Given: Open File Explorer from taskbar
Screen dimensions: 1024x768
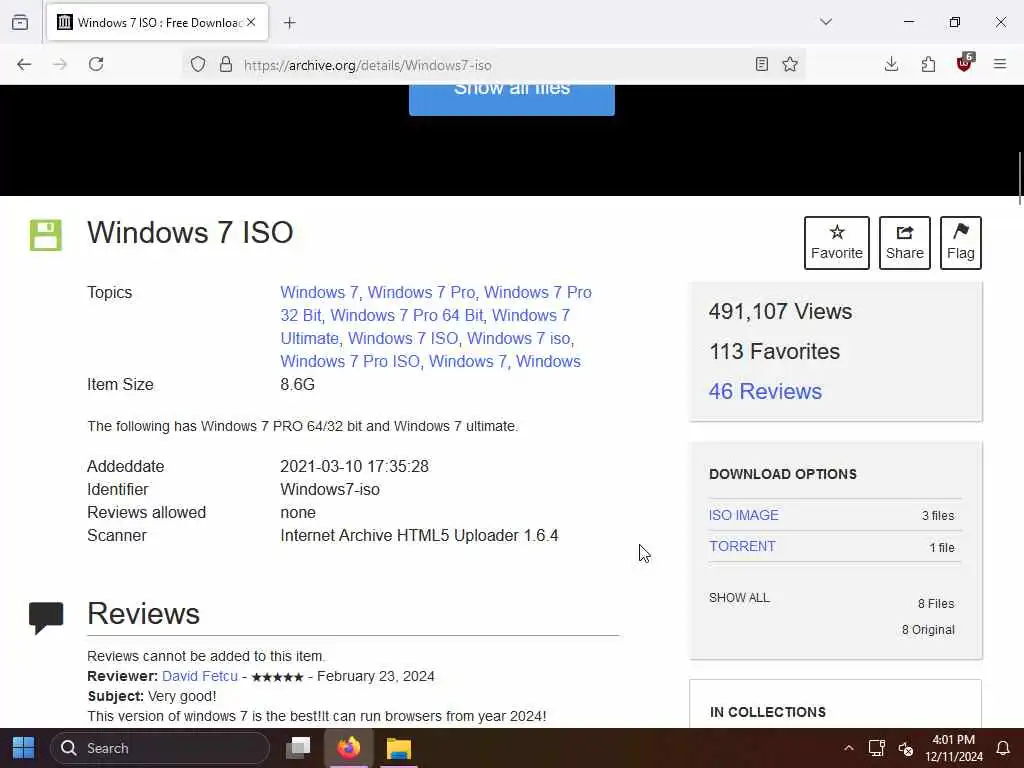Looking at the screenshot, I should pyautogui.click(x=398, y=748).
